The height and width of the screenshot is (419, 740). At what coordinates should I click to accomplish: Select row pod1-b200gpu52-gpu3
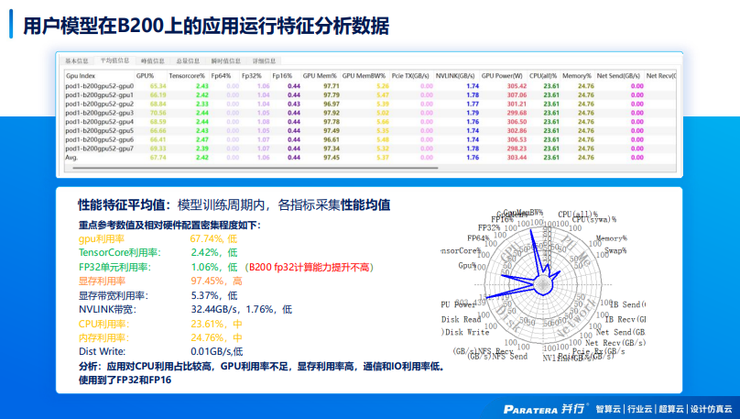point(370,113)
